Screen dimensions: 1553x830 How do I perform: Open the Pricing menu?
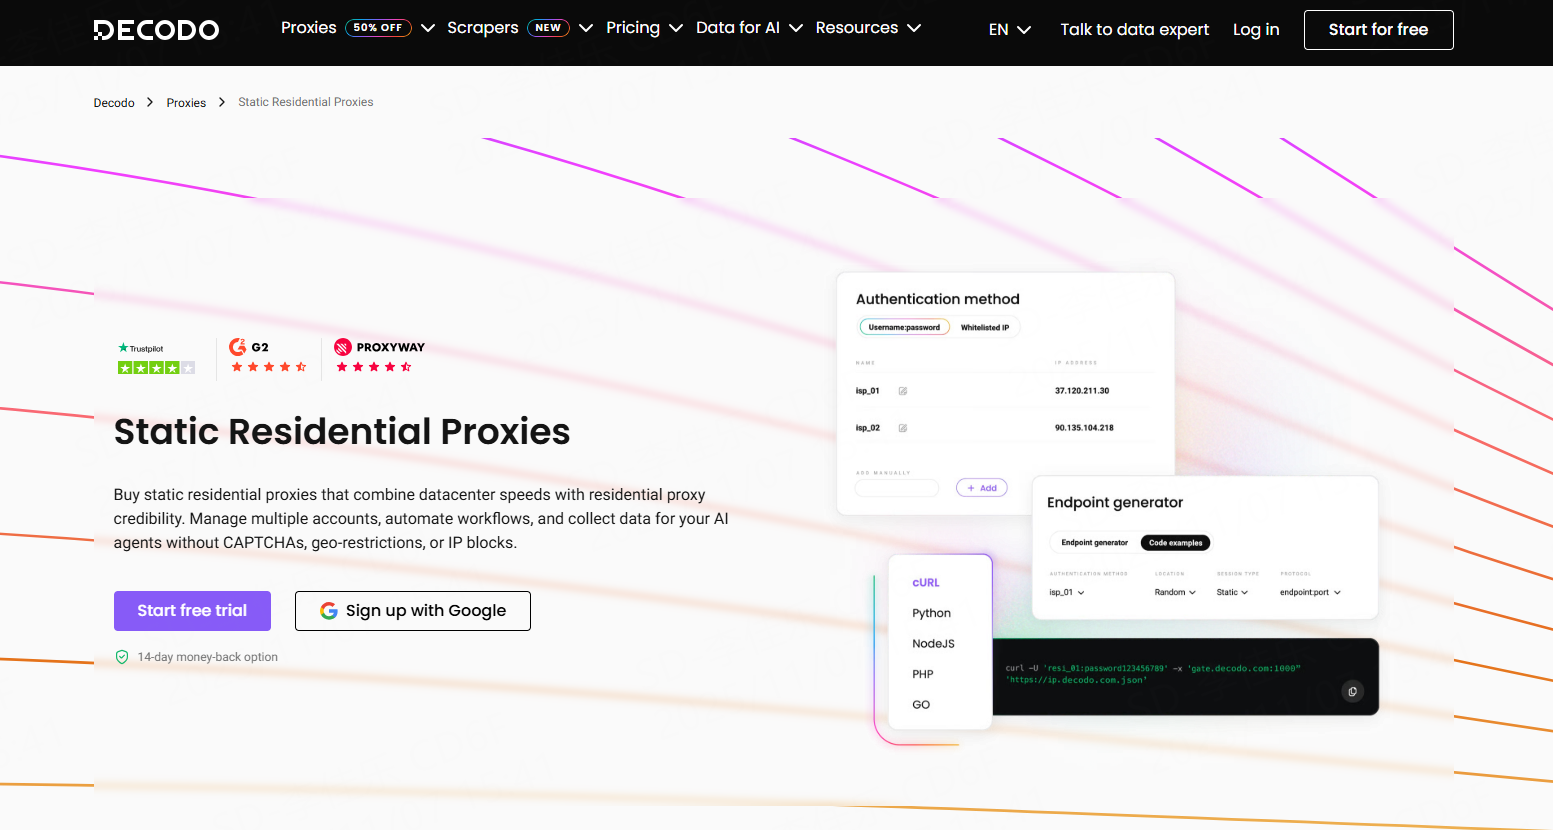coord(643,28)
